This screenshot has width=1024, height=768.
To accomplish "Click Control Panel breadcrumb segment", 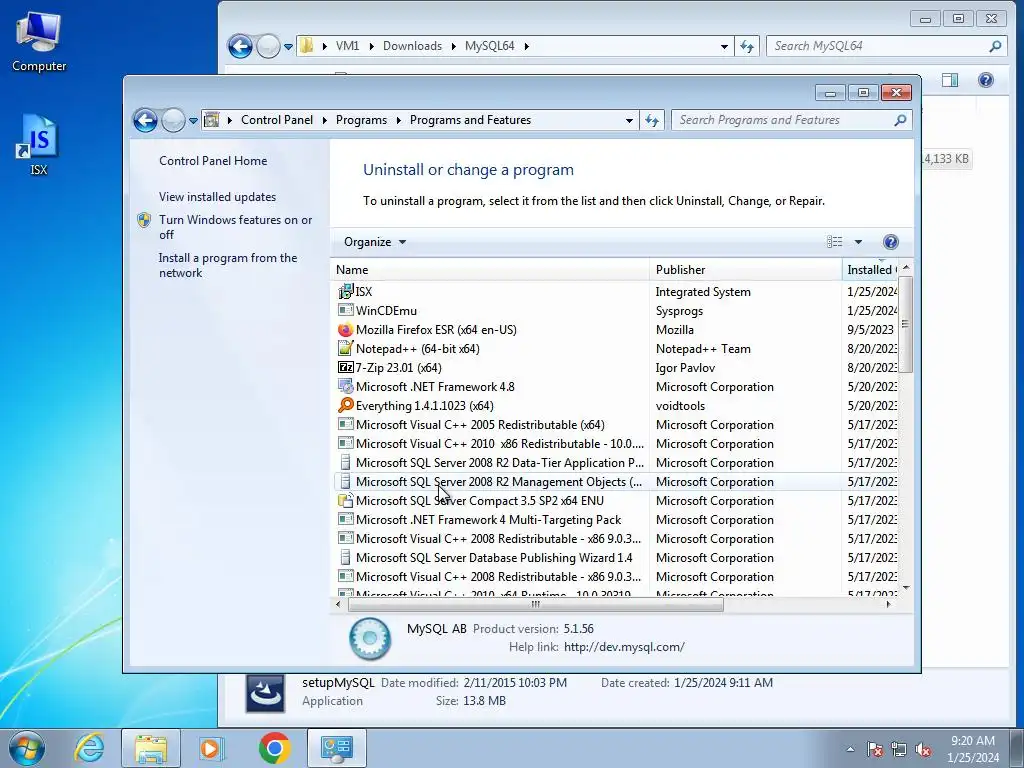I will tap(277, 120).
